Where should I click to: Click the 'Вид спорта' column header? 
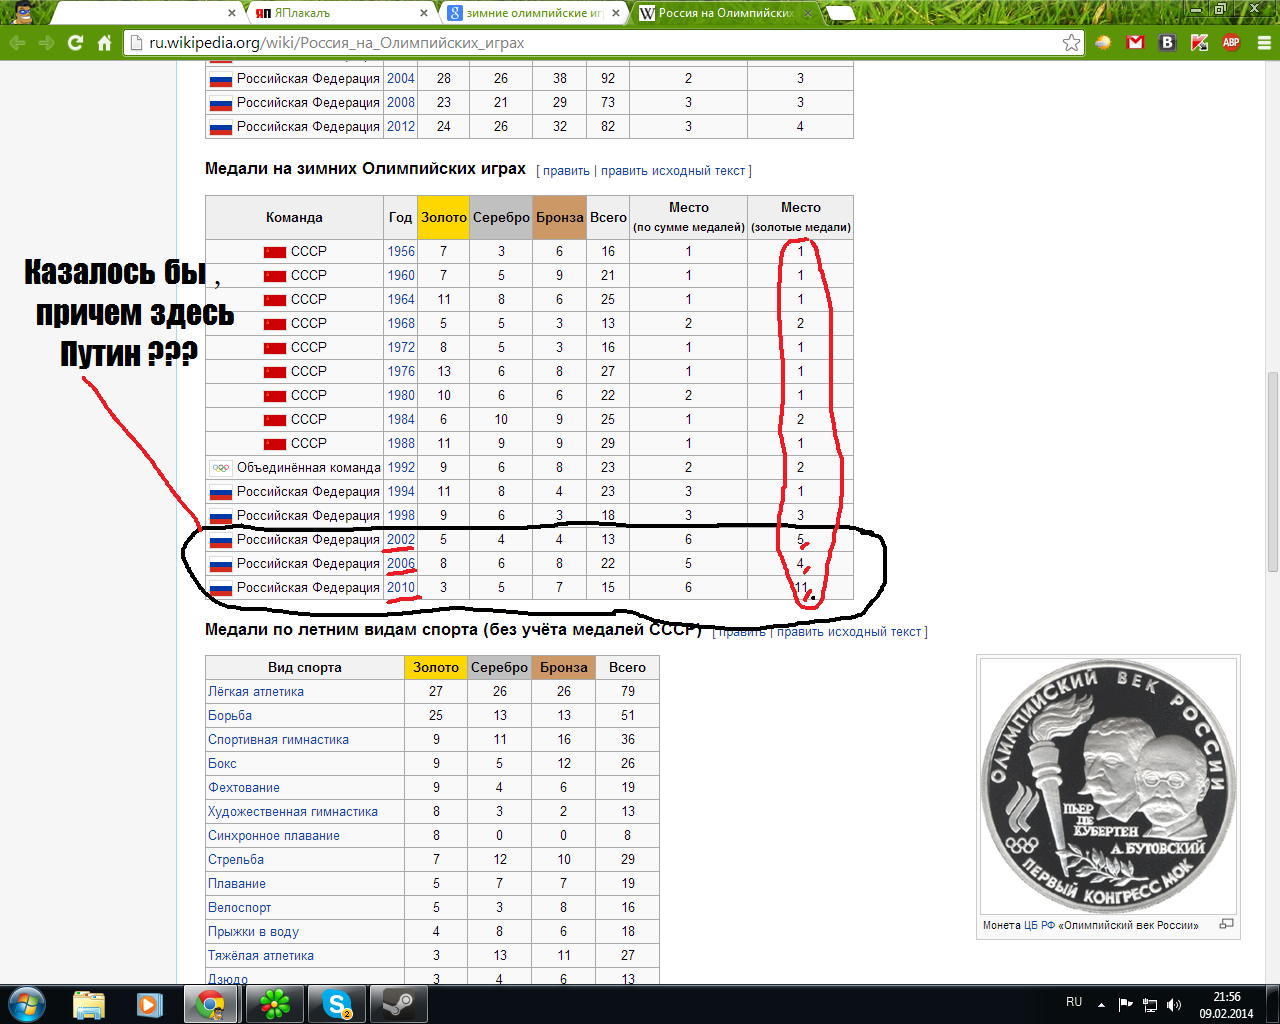tap(305, 668)
